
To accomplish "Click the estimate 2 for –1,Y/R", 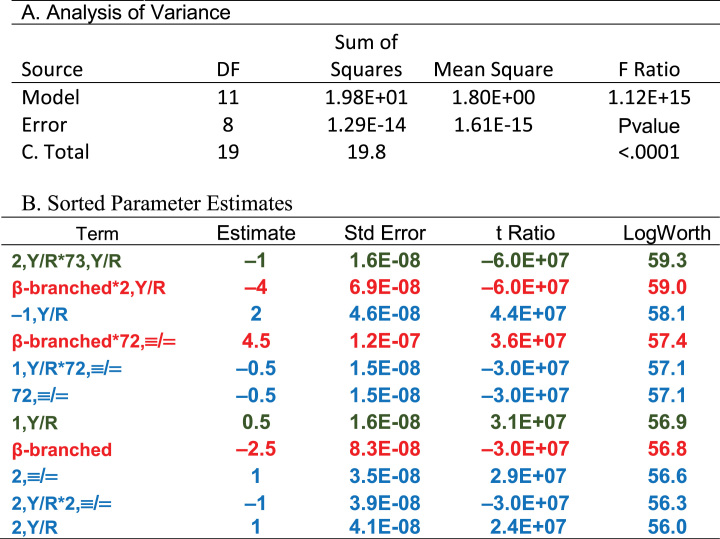I will click(x=256, y=314).
